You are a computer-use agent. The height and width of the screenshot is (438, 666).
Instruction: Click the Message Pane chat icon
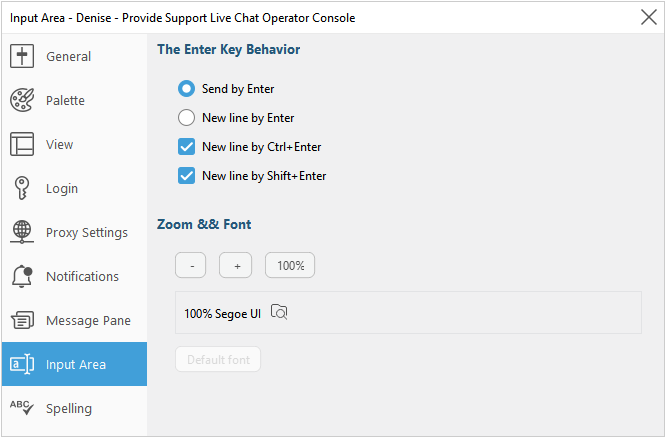pyautogui.click(x=22, y=321)
